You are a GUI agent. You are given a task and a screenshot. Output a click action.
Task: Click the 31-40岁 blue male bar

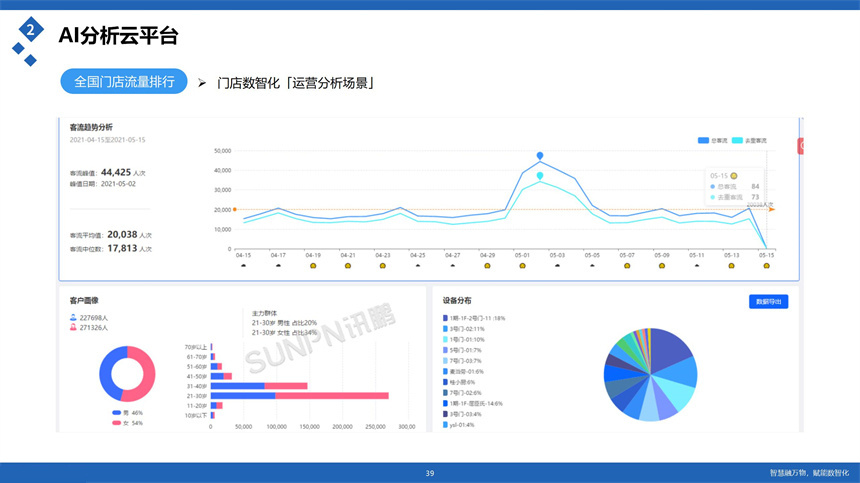pyautogui.click(x=237, y=386)
